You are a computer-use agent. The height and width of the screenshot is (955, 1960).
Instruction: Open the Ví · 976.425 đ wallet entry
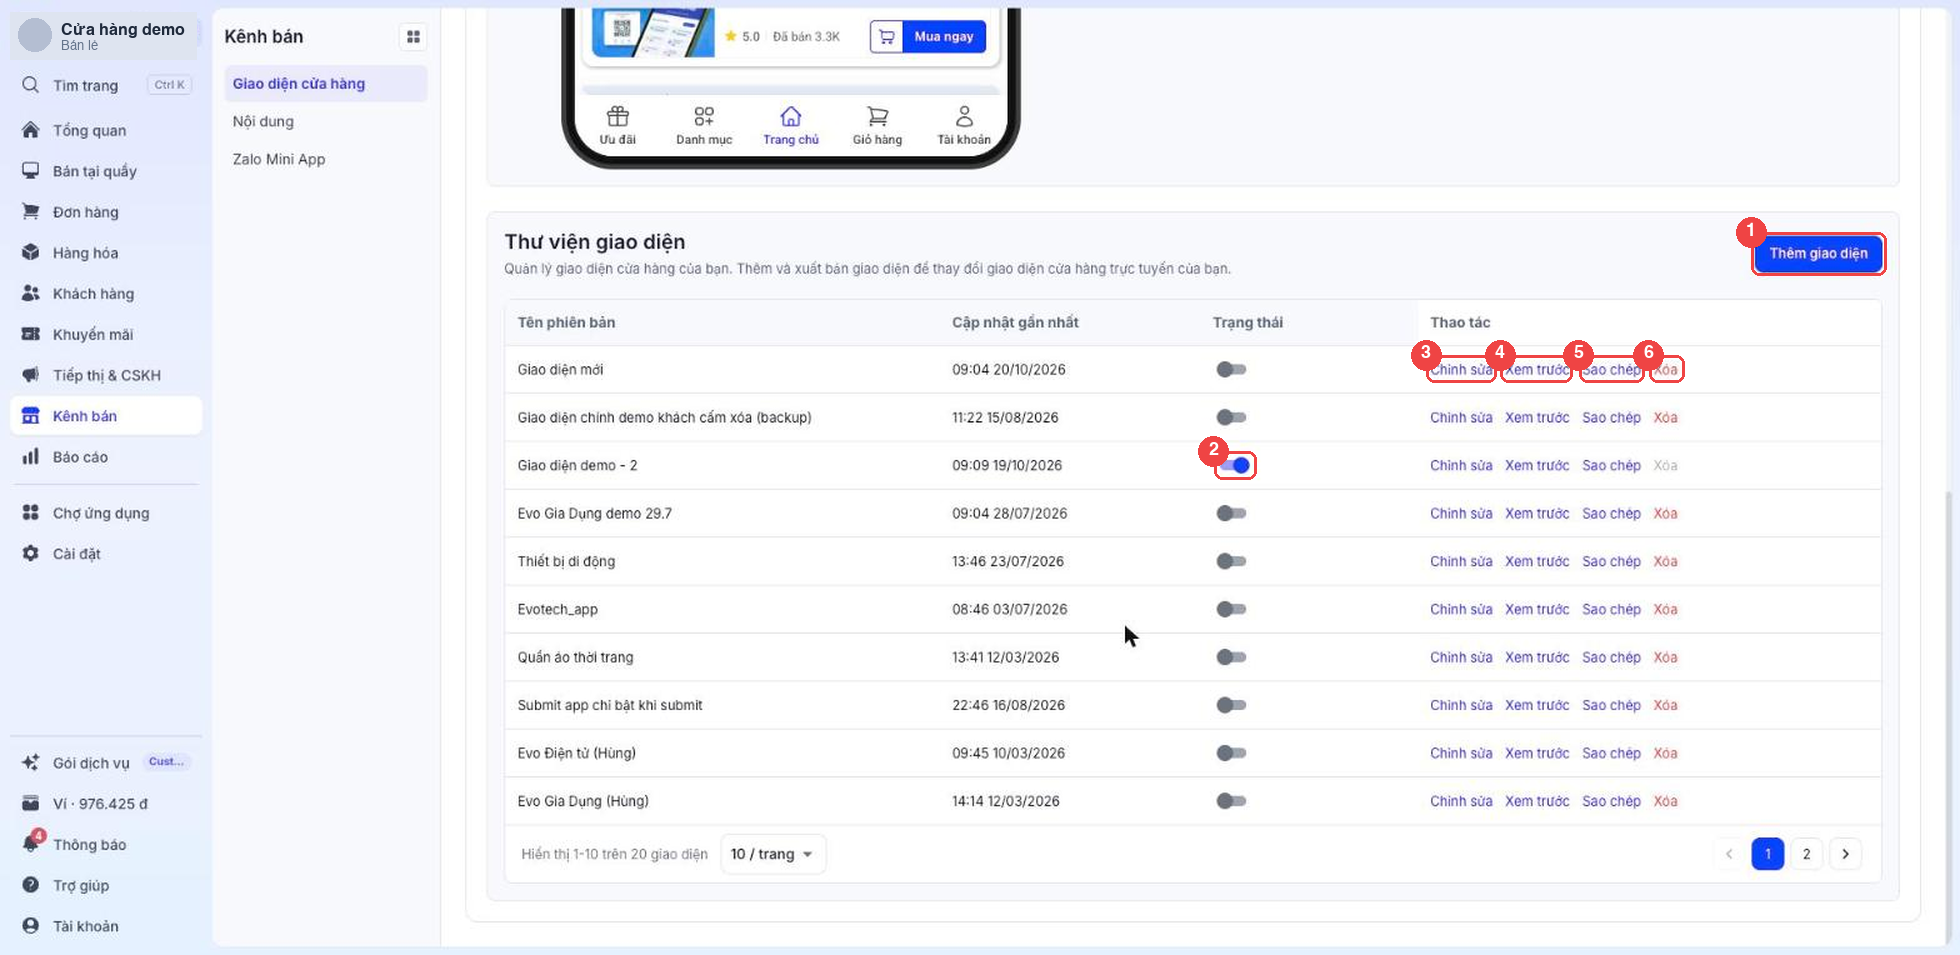click(106, 804)
